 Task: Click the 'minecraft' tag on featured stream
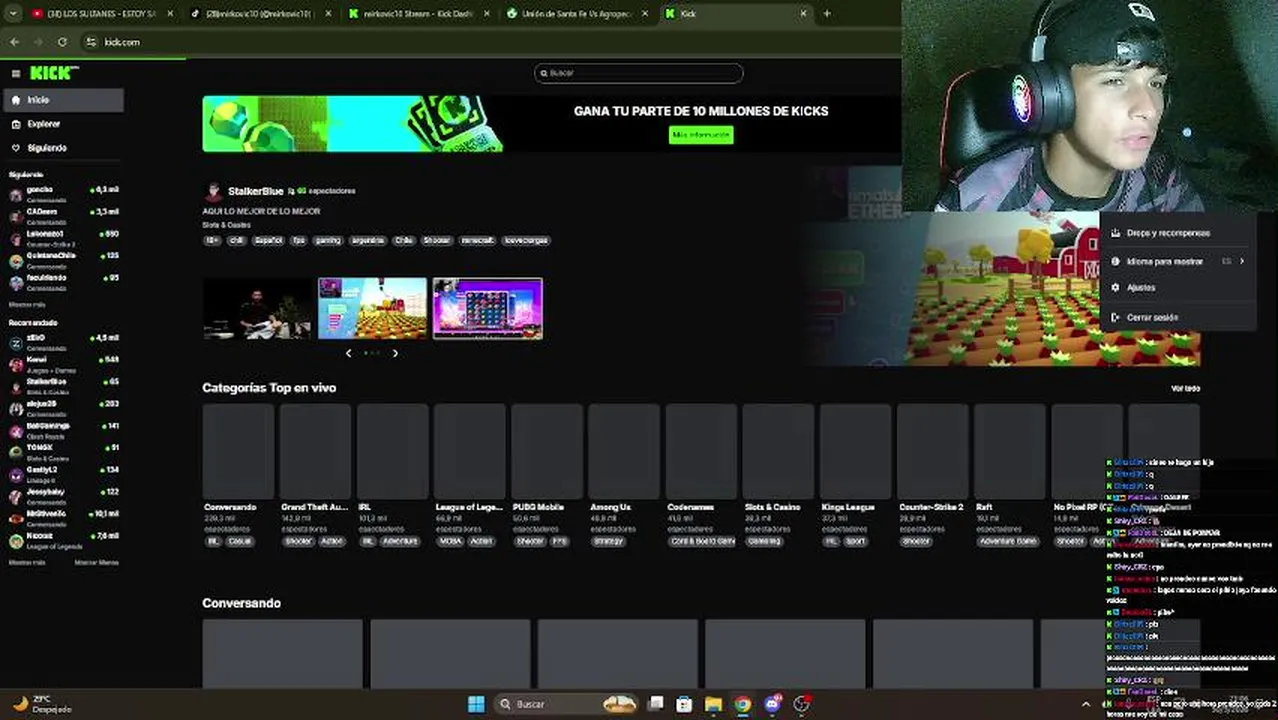tap(476, 240)
